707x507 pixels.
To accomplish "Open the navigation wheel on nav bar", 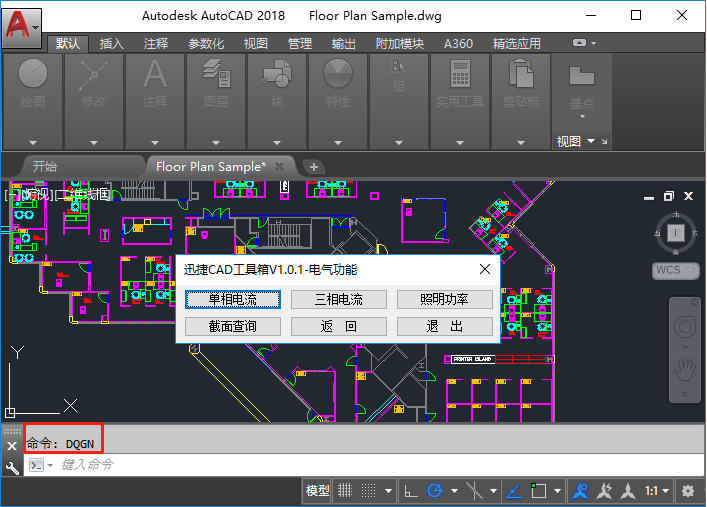I will pos(684,327).
